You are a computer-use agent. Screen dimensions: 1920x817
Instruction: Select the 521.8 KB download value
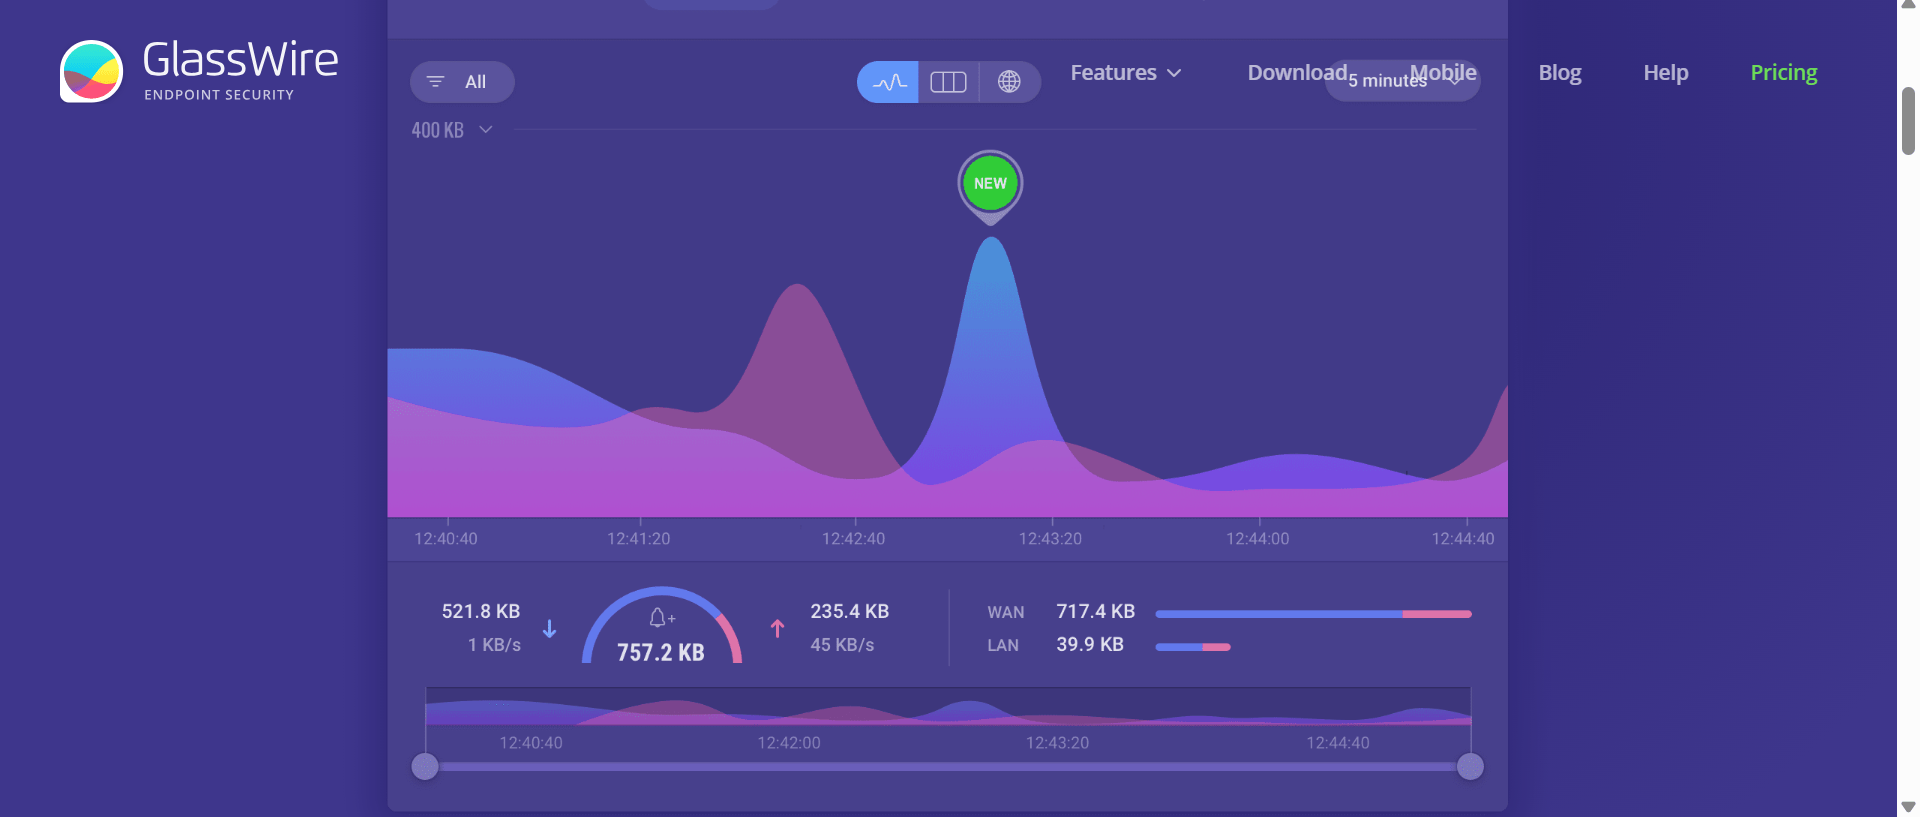[x=481, y=611]
